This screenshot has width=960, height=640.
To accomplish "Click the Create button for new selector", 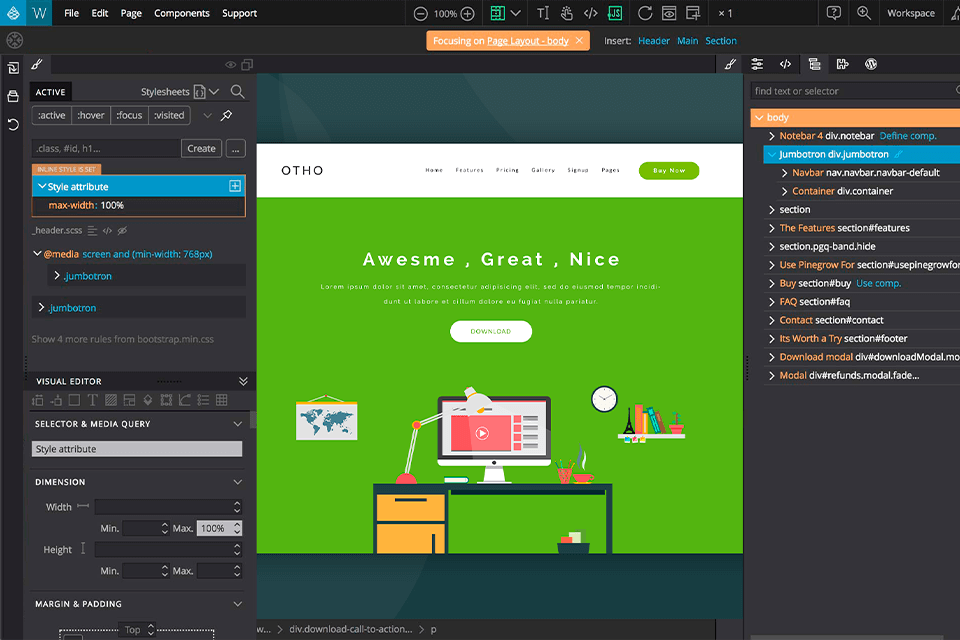I will 201,147.
